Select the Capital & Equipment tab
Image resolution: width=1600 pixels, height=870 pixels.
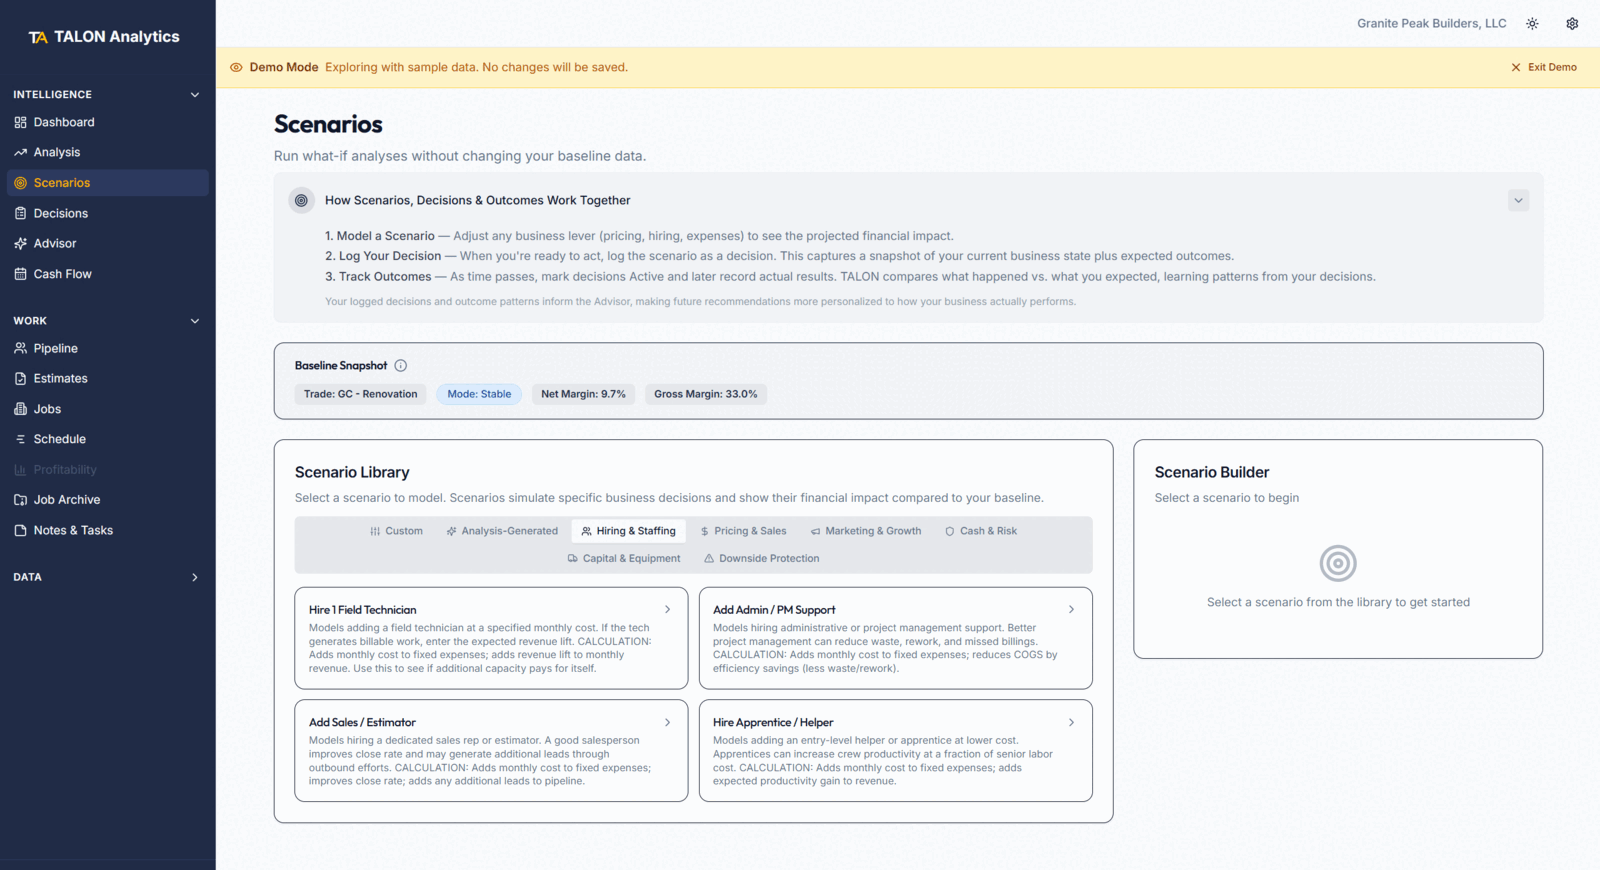tap(624, 559)
